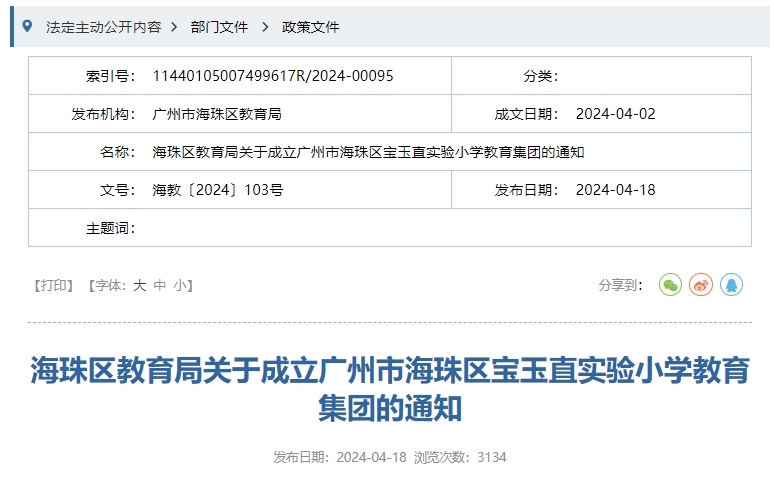Viewport: 774px width, 484px height.
Task: Navigate to 政策文件 breadcrumb
Action: point(311,27)
